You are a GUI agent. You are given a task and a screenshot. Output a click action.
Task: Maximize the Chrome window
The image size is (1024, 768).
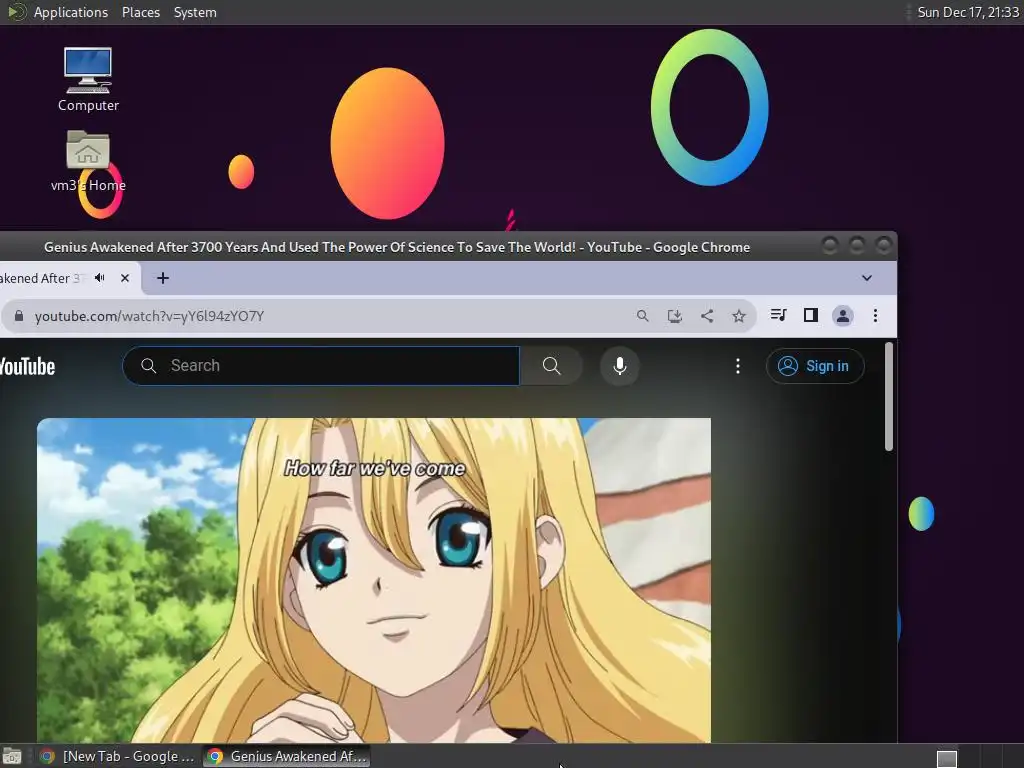tap(856, 245)
